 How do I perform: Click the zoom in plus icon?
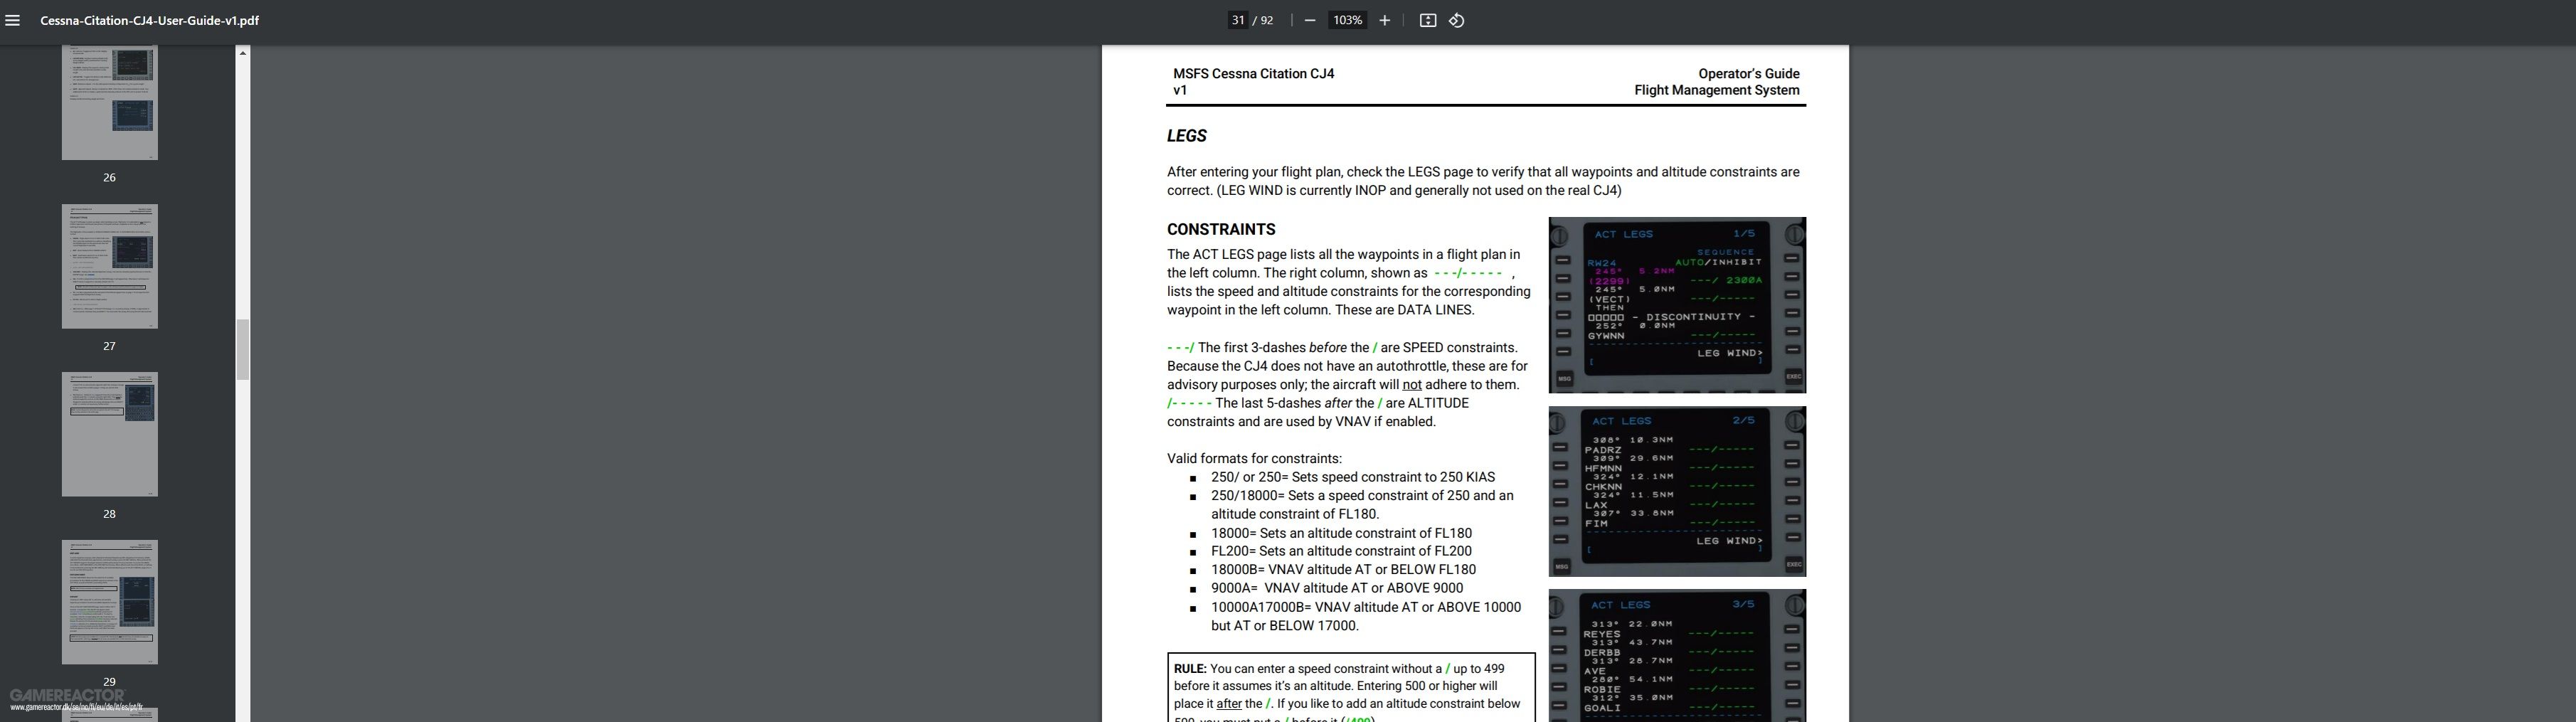(x=1384, y=20)
